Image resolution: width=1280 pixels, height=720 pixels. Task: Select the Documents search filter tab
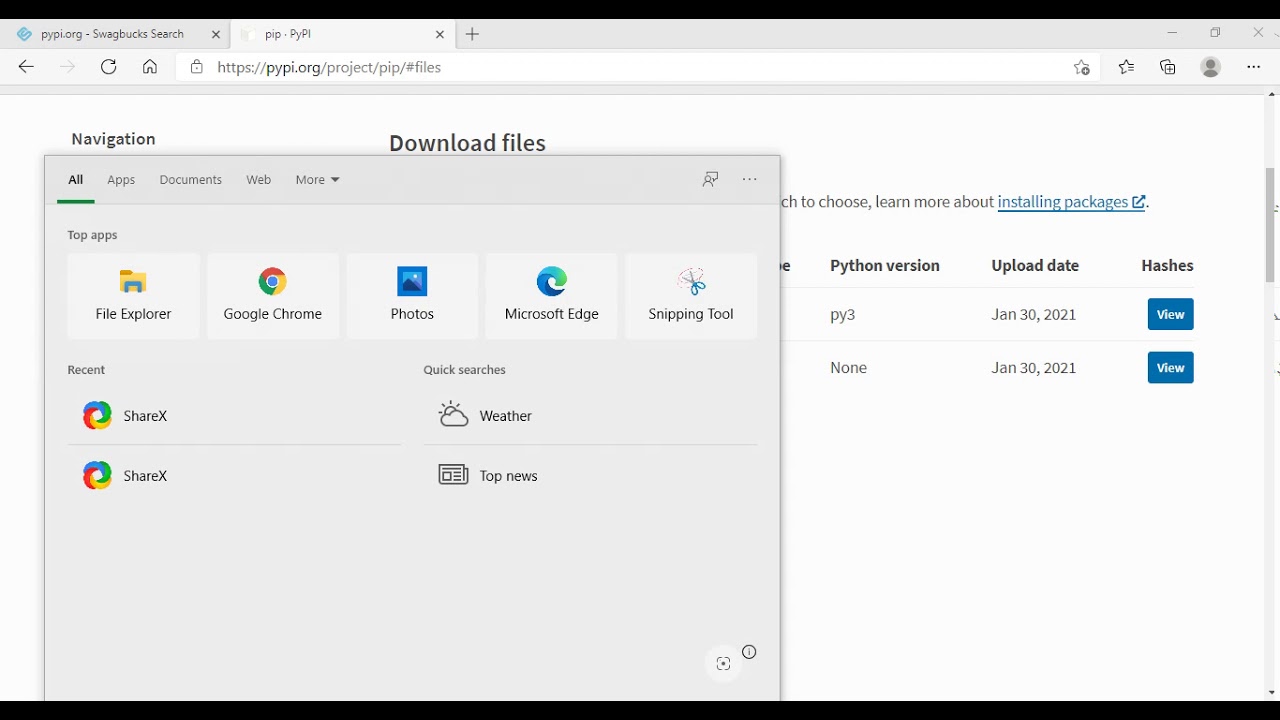click(x=190, y=180)
